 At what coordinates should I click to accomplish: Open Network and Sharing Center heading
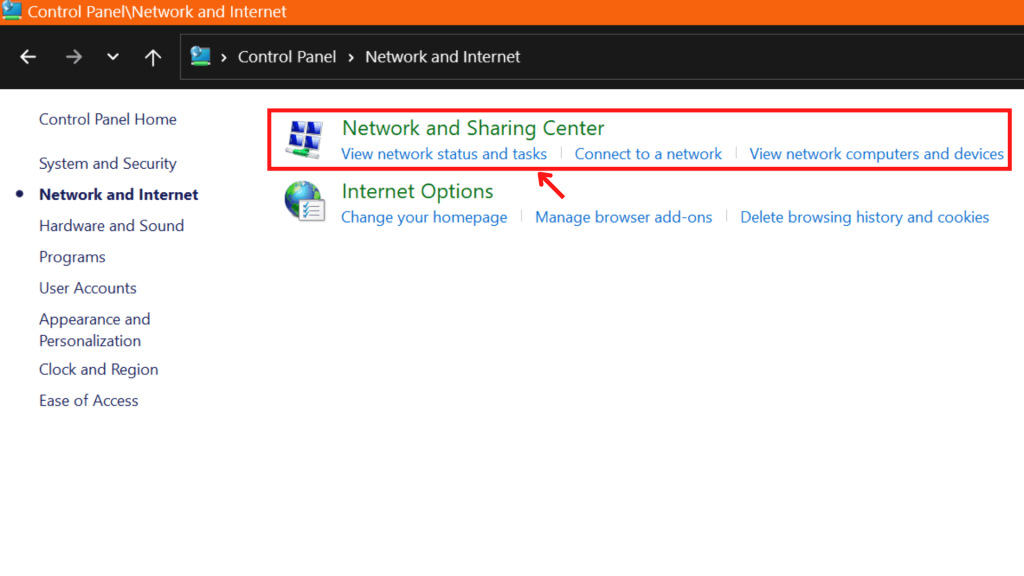point(473,128)
